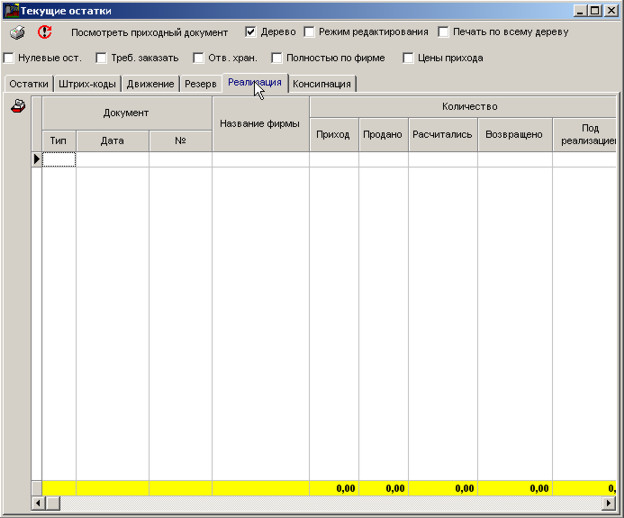
Task: Click scroll left arrow on horizontal scrollbar
Action: point(39,503)
